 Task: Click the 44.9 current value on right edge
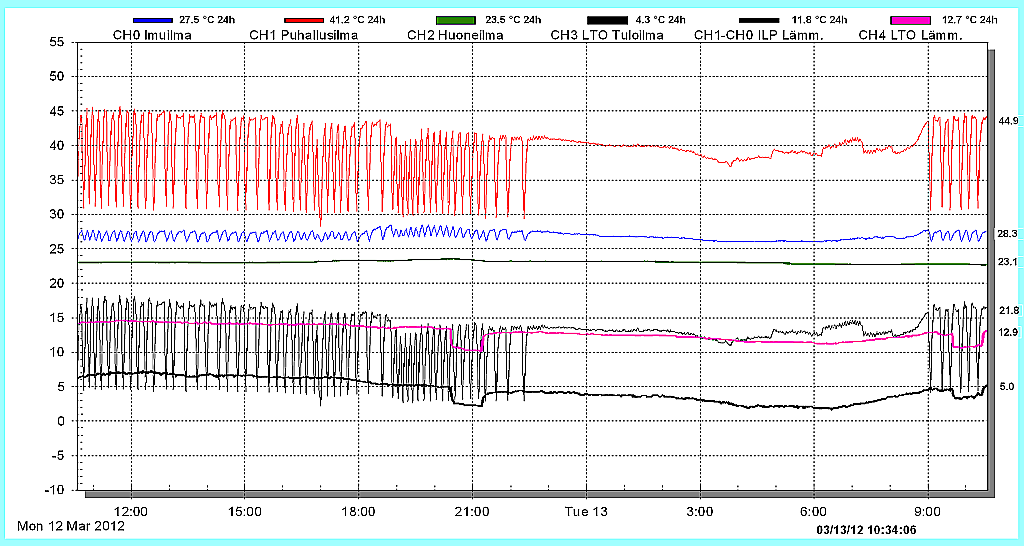[x=1007, y=121]
